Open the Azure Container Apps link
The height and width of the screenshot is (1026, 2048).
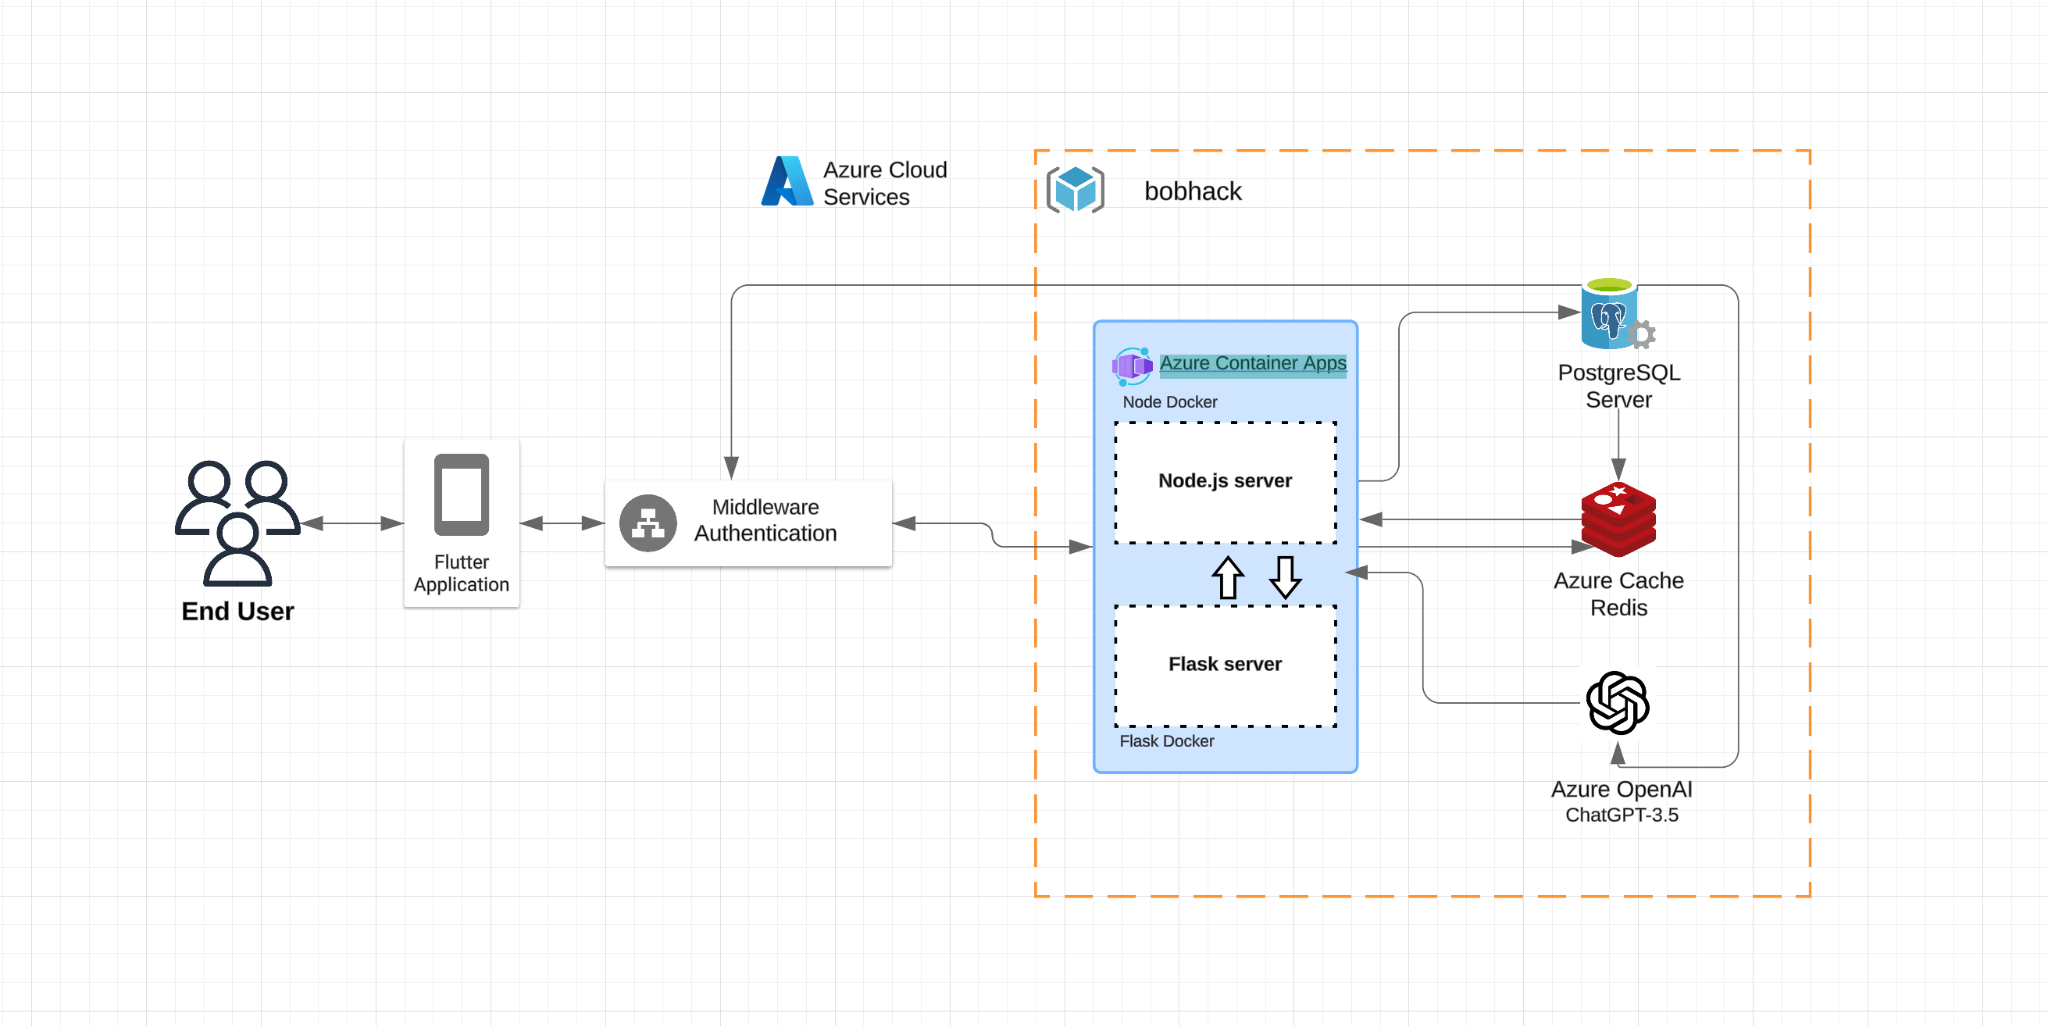1253,364
